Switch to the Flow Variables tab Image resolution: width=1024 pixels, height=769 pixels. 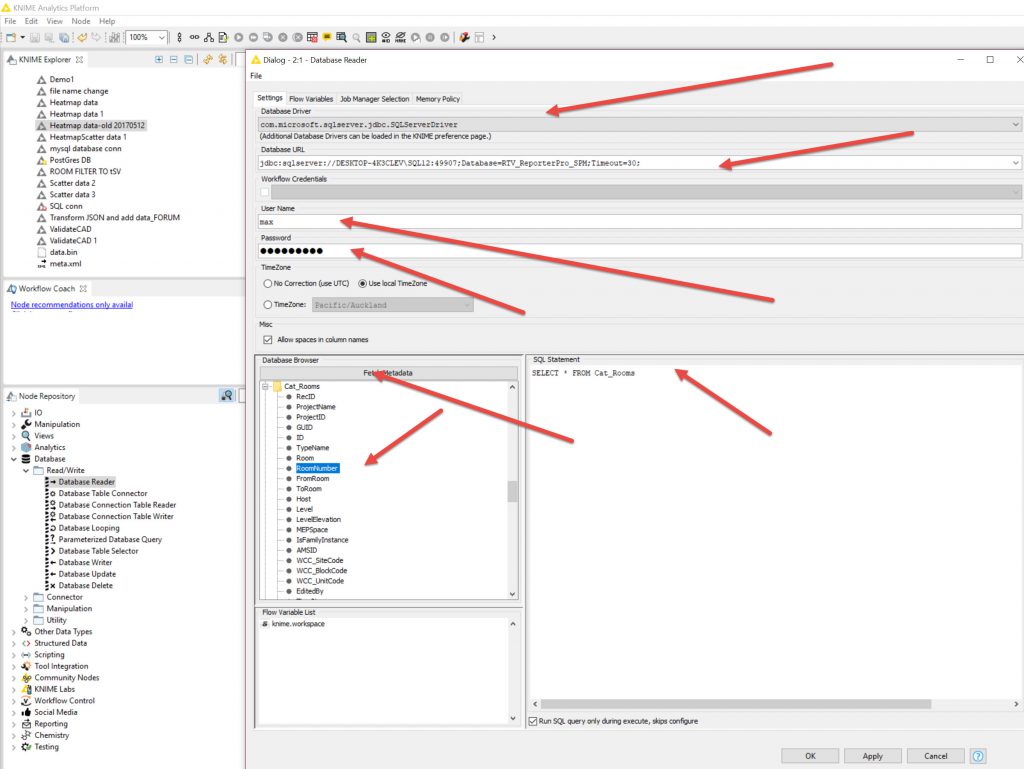[x=311, y=99]
